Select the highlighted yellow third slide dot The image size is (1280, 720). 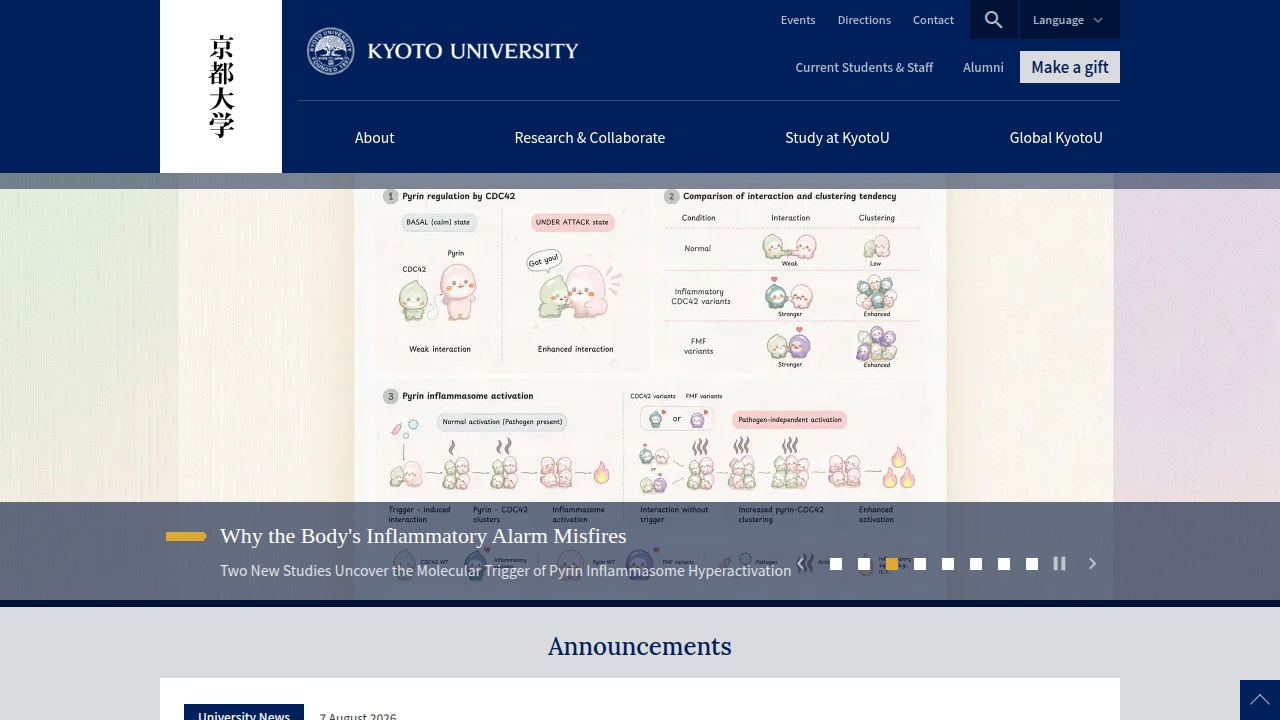click(x=892, y=564)
